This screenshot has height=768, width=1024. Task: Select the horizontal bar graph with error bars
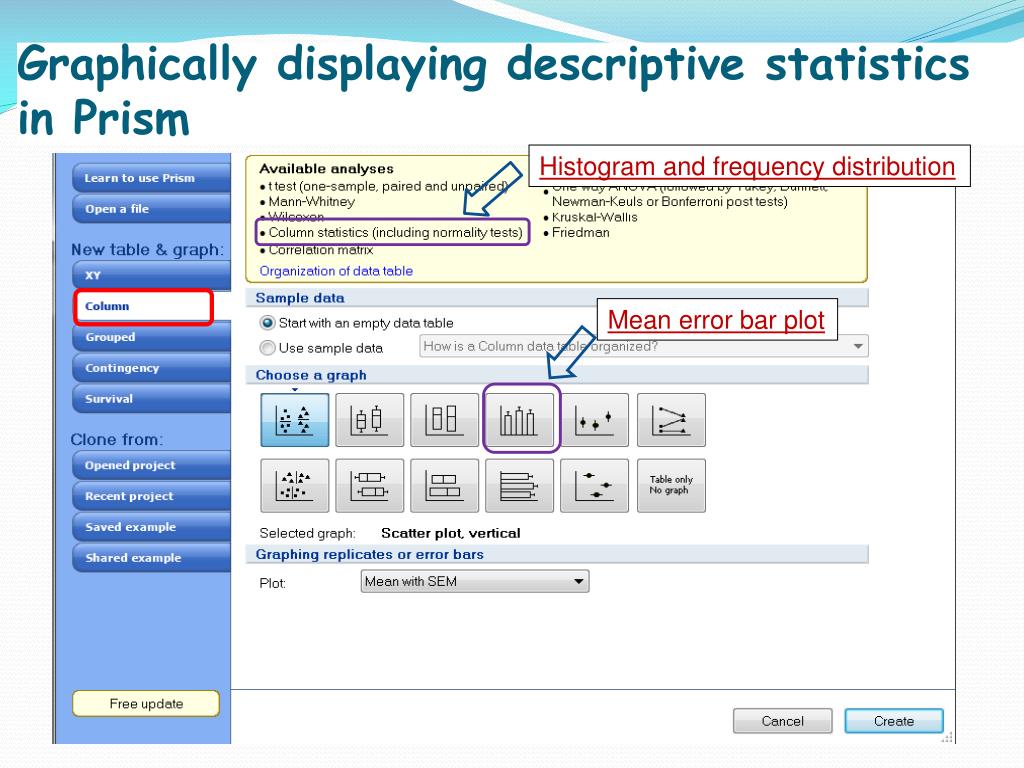tap(520, 486)
